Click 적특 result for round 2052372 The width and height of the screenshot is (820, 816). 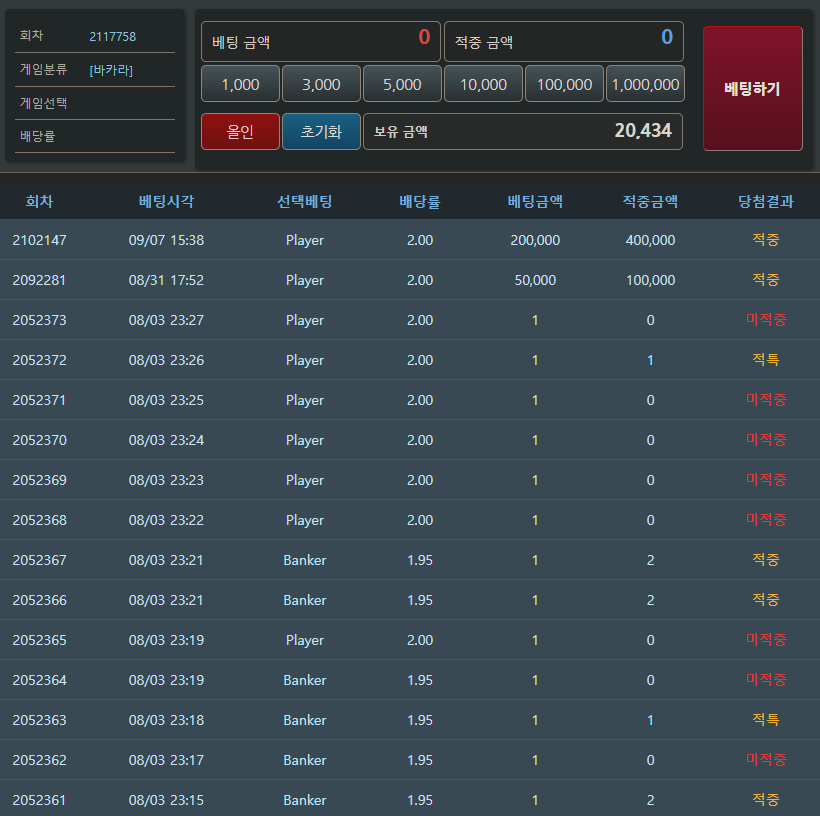coord(766,359)
